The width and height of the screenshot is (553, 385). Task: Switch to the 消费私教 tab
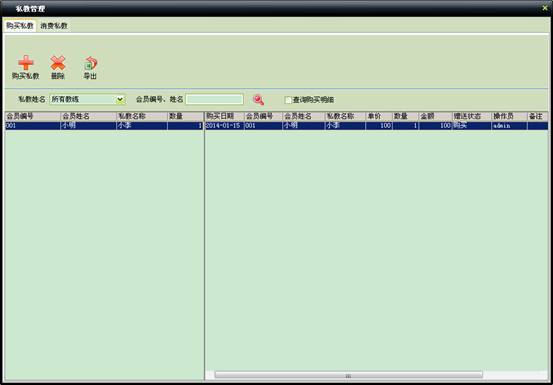[54, 26]
